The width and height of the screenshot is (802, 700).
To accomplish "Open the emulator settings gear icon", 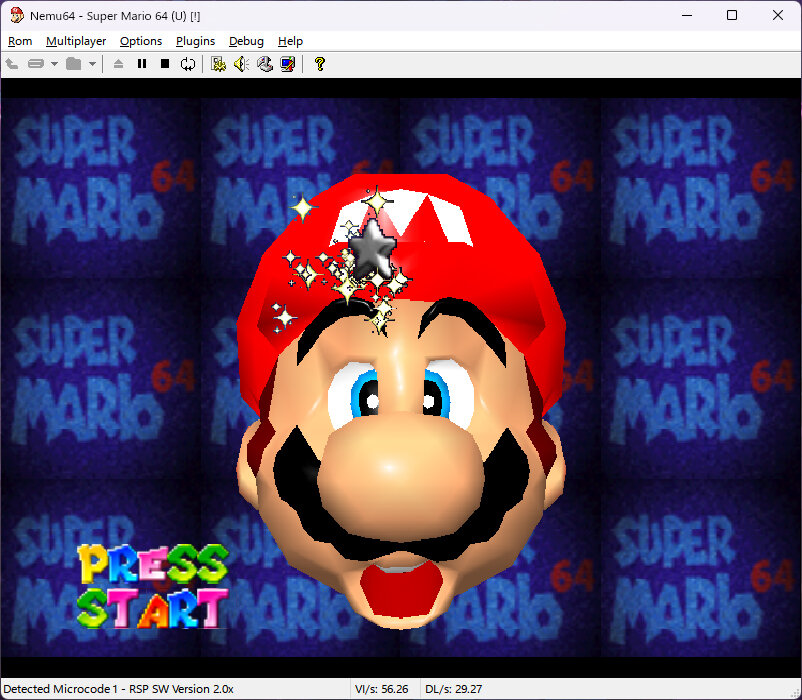I will pyautogui.click(x=218, y=64).
